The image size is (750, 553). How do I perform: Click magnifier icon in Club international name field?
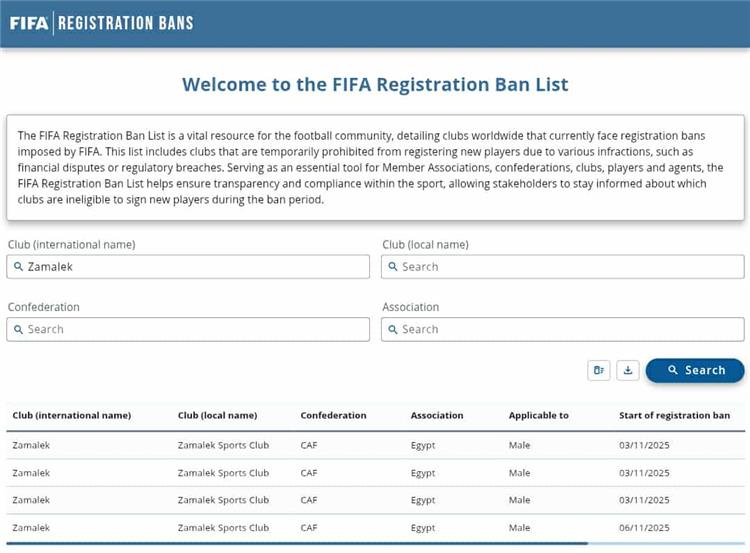point(18,267)
